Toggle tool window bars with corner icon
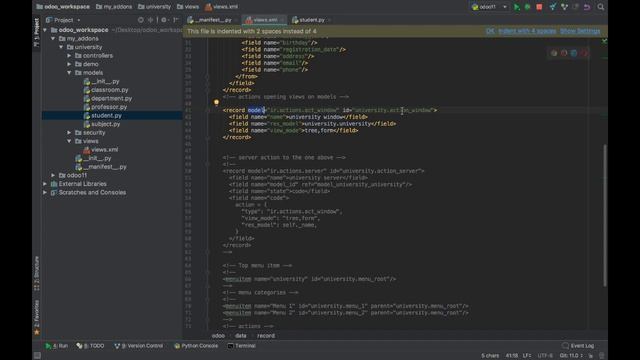The width and height of the screenshot is (640, 360). pos(37,356)
